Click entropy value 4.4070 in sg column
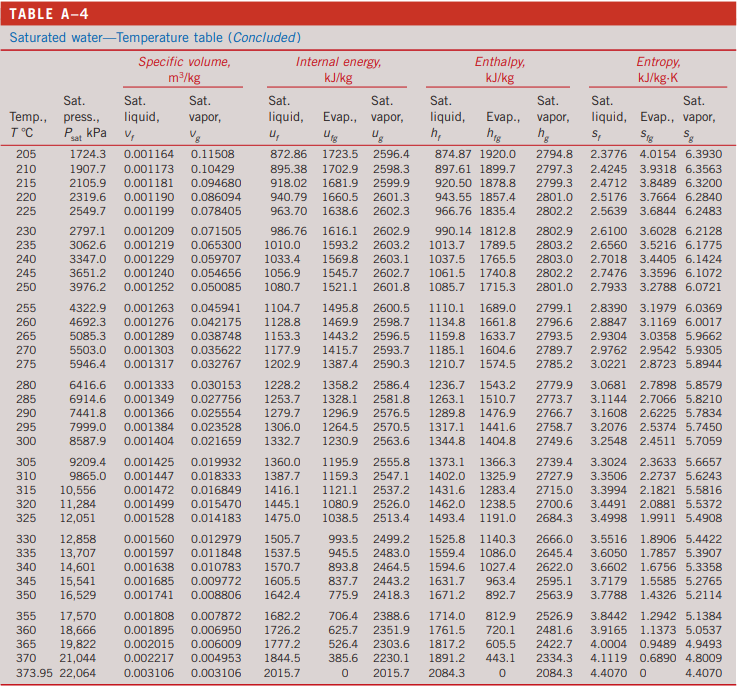Screen dimensions: 737x687 click(x=704, y=673)
